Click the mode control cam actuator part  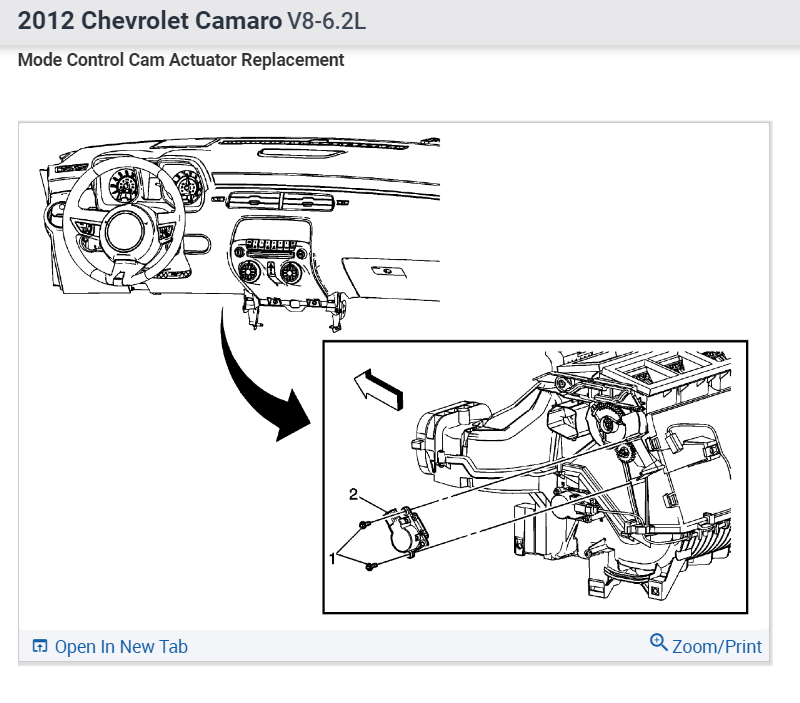coord(408,532)
